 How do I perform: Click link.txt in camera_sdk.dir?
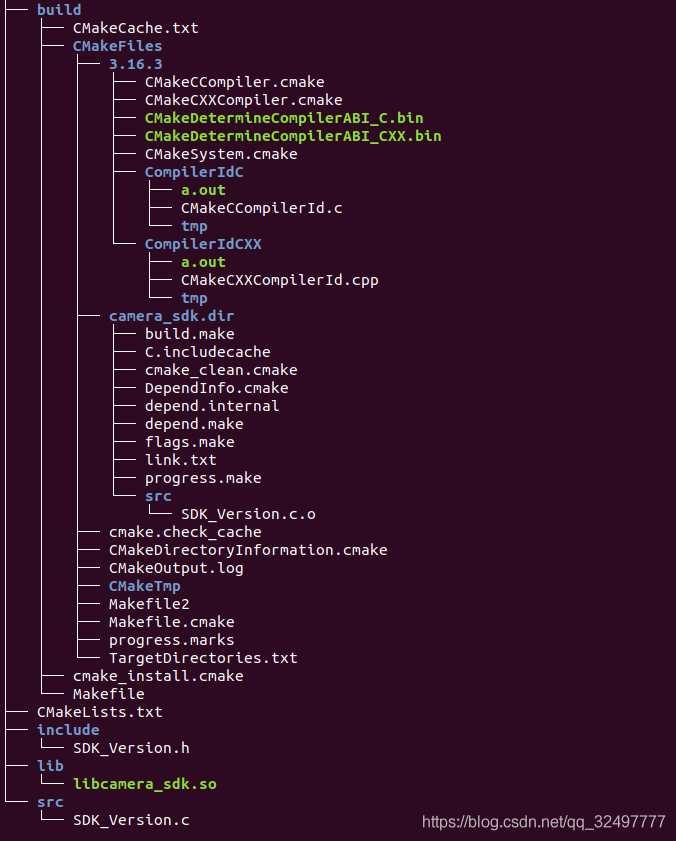click(180, 460)
